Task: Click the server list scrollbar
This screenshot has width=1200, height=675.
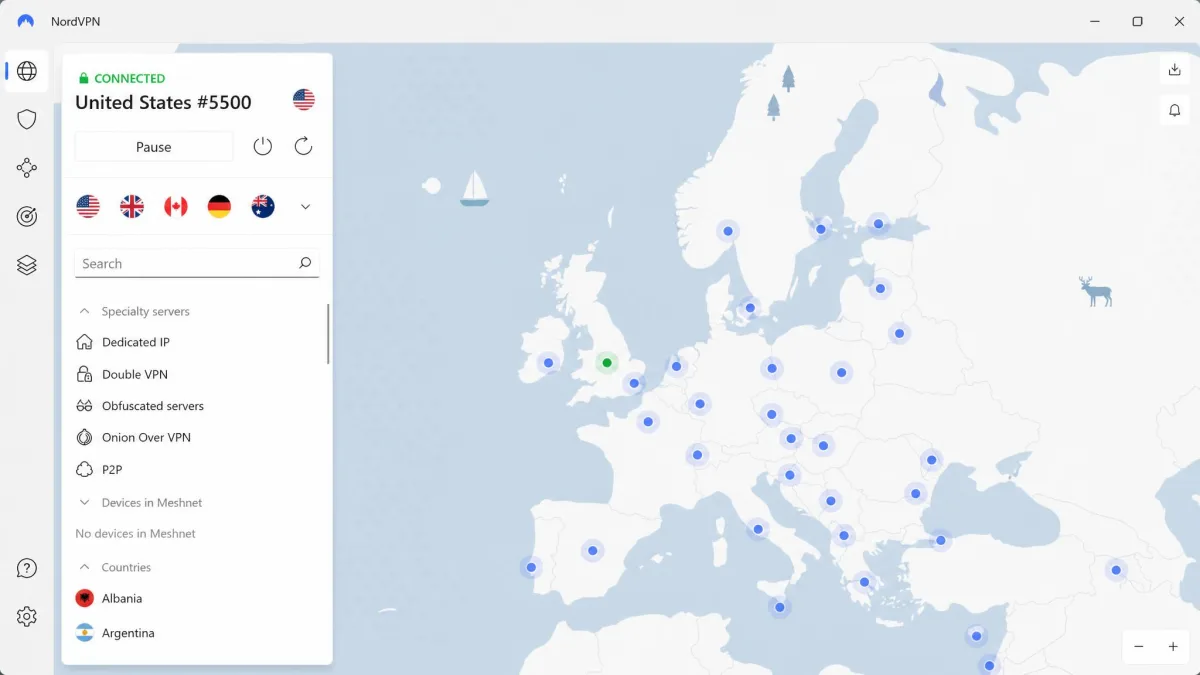Action: pyautogui.click(x=328, y=334)
